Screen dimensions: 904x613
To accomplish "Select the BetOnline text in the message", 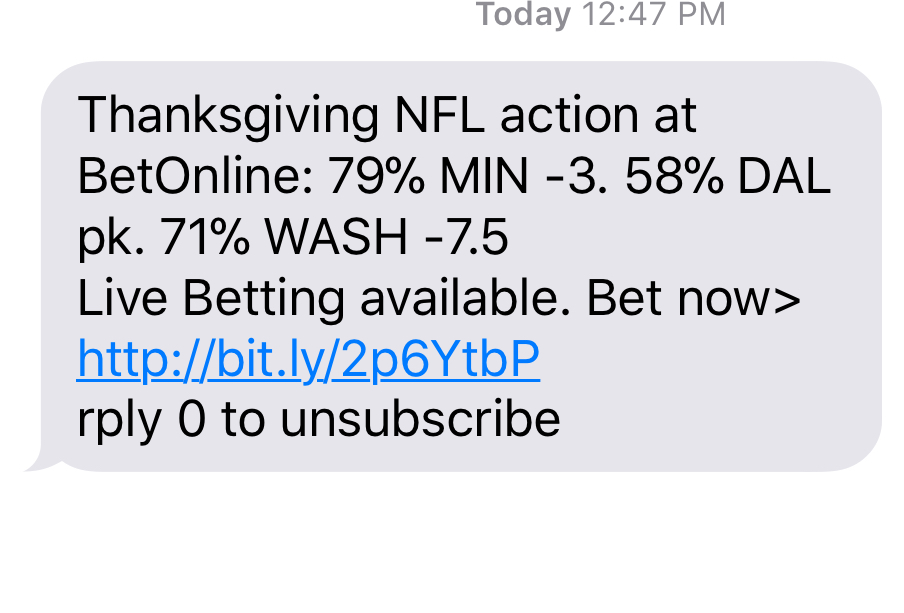I will [x=196, y=176].
